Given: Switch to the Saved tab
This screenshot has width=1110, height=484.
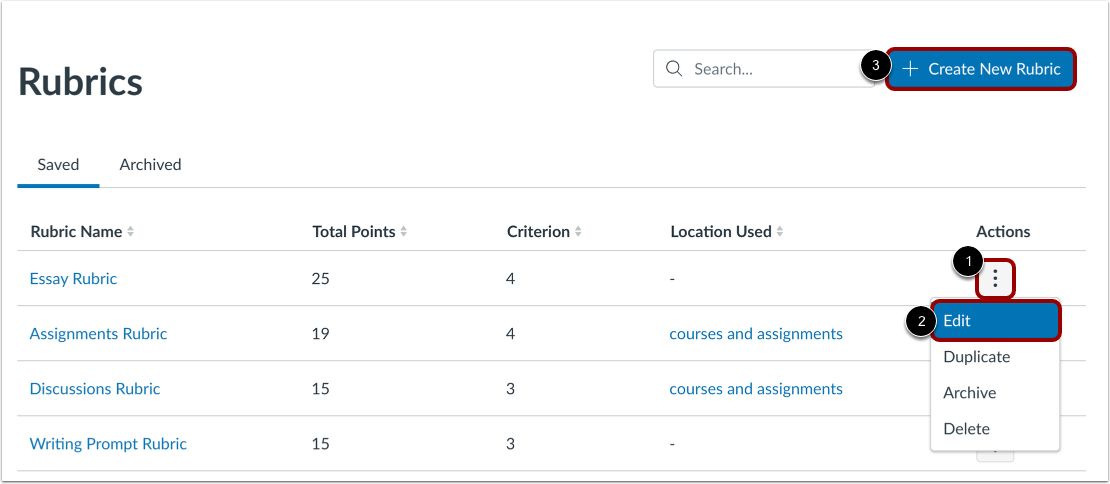Looking at the screenshot, I should (58, 164).
